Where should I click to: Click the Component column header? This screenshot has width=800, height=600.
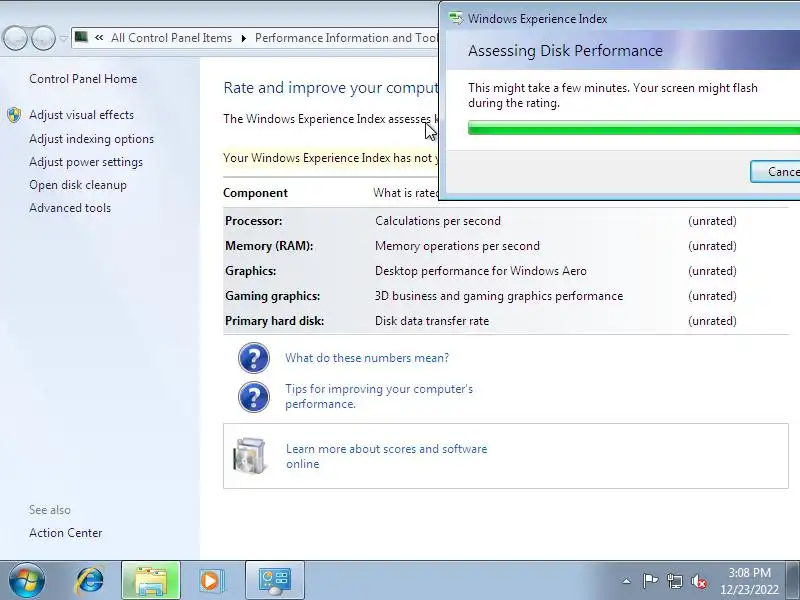[255, 193]
